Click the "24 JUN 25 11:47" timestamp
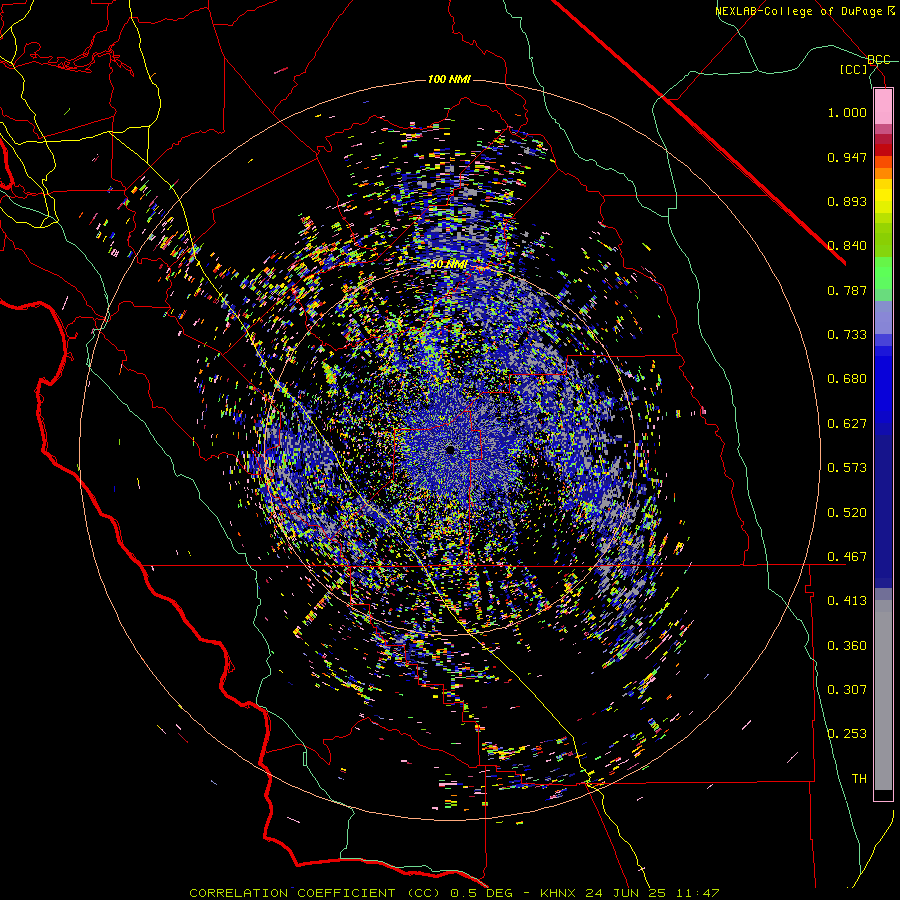900x900 pixels. (653, 893)
